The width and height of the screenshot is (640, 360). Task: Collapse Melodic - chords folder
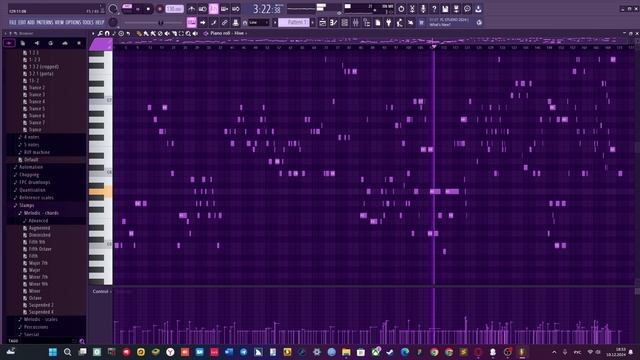(41, 213)
